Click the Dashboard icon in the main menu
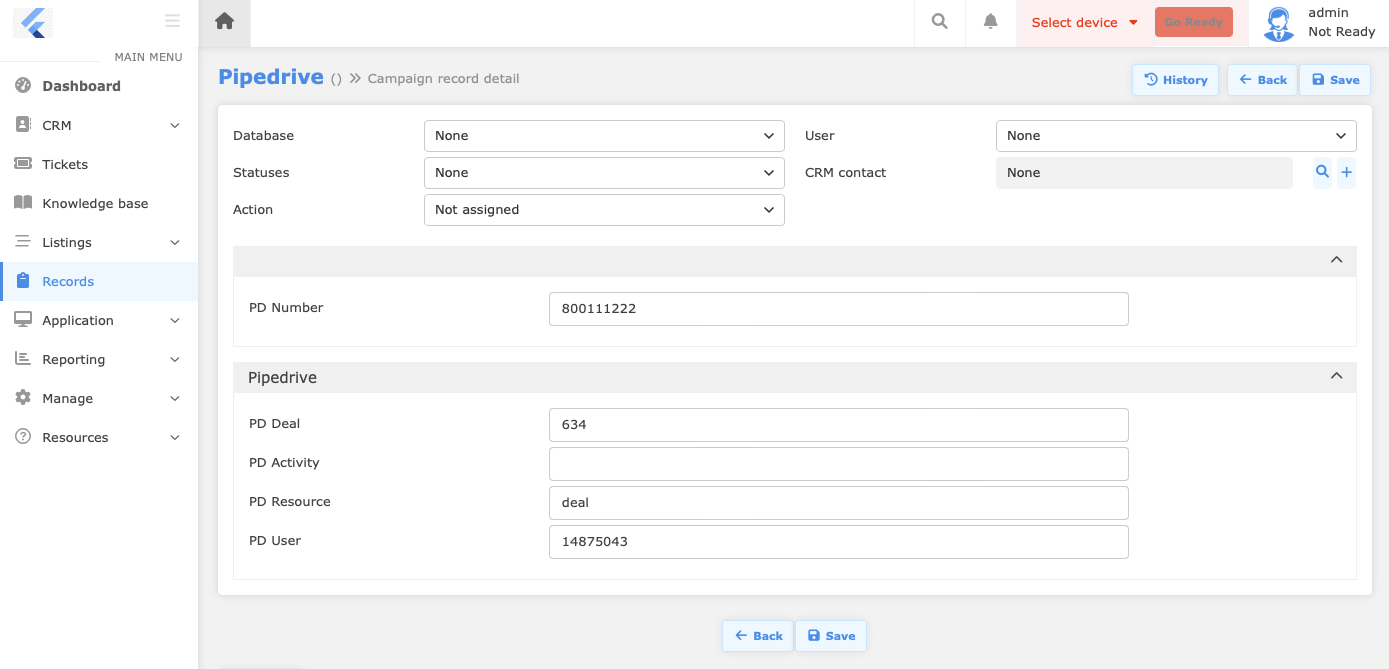1389x669 pixels. click(22, 85)
